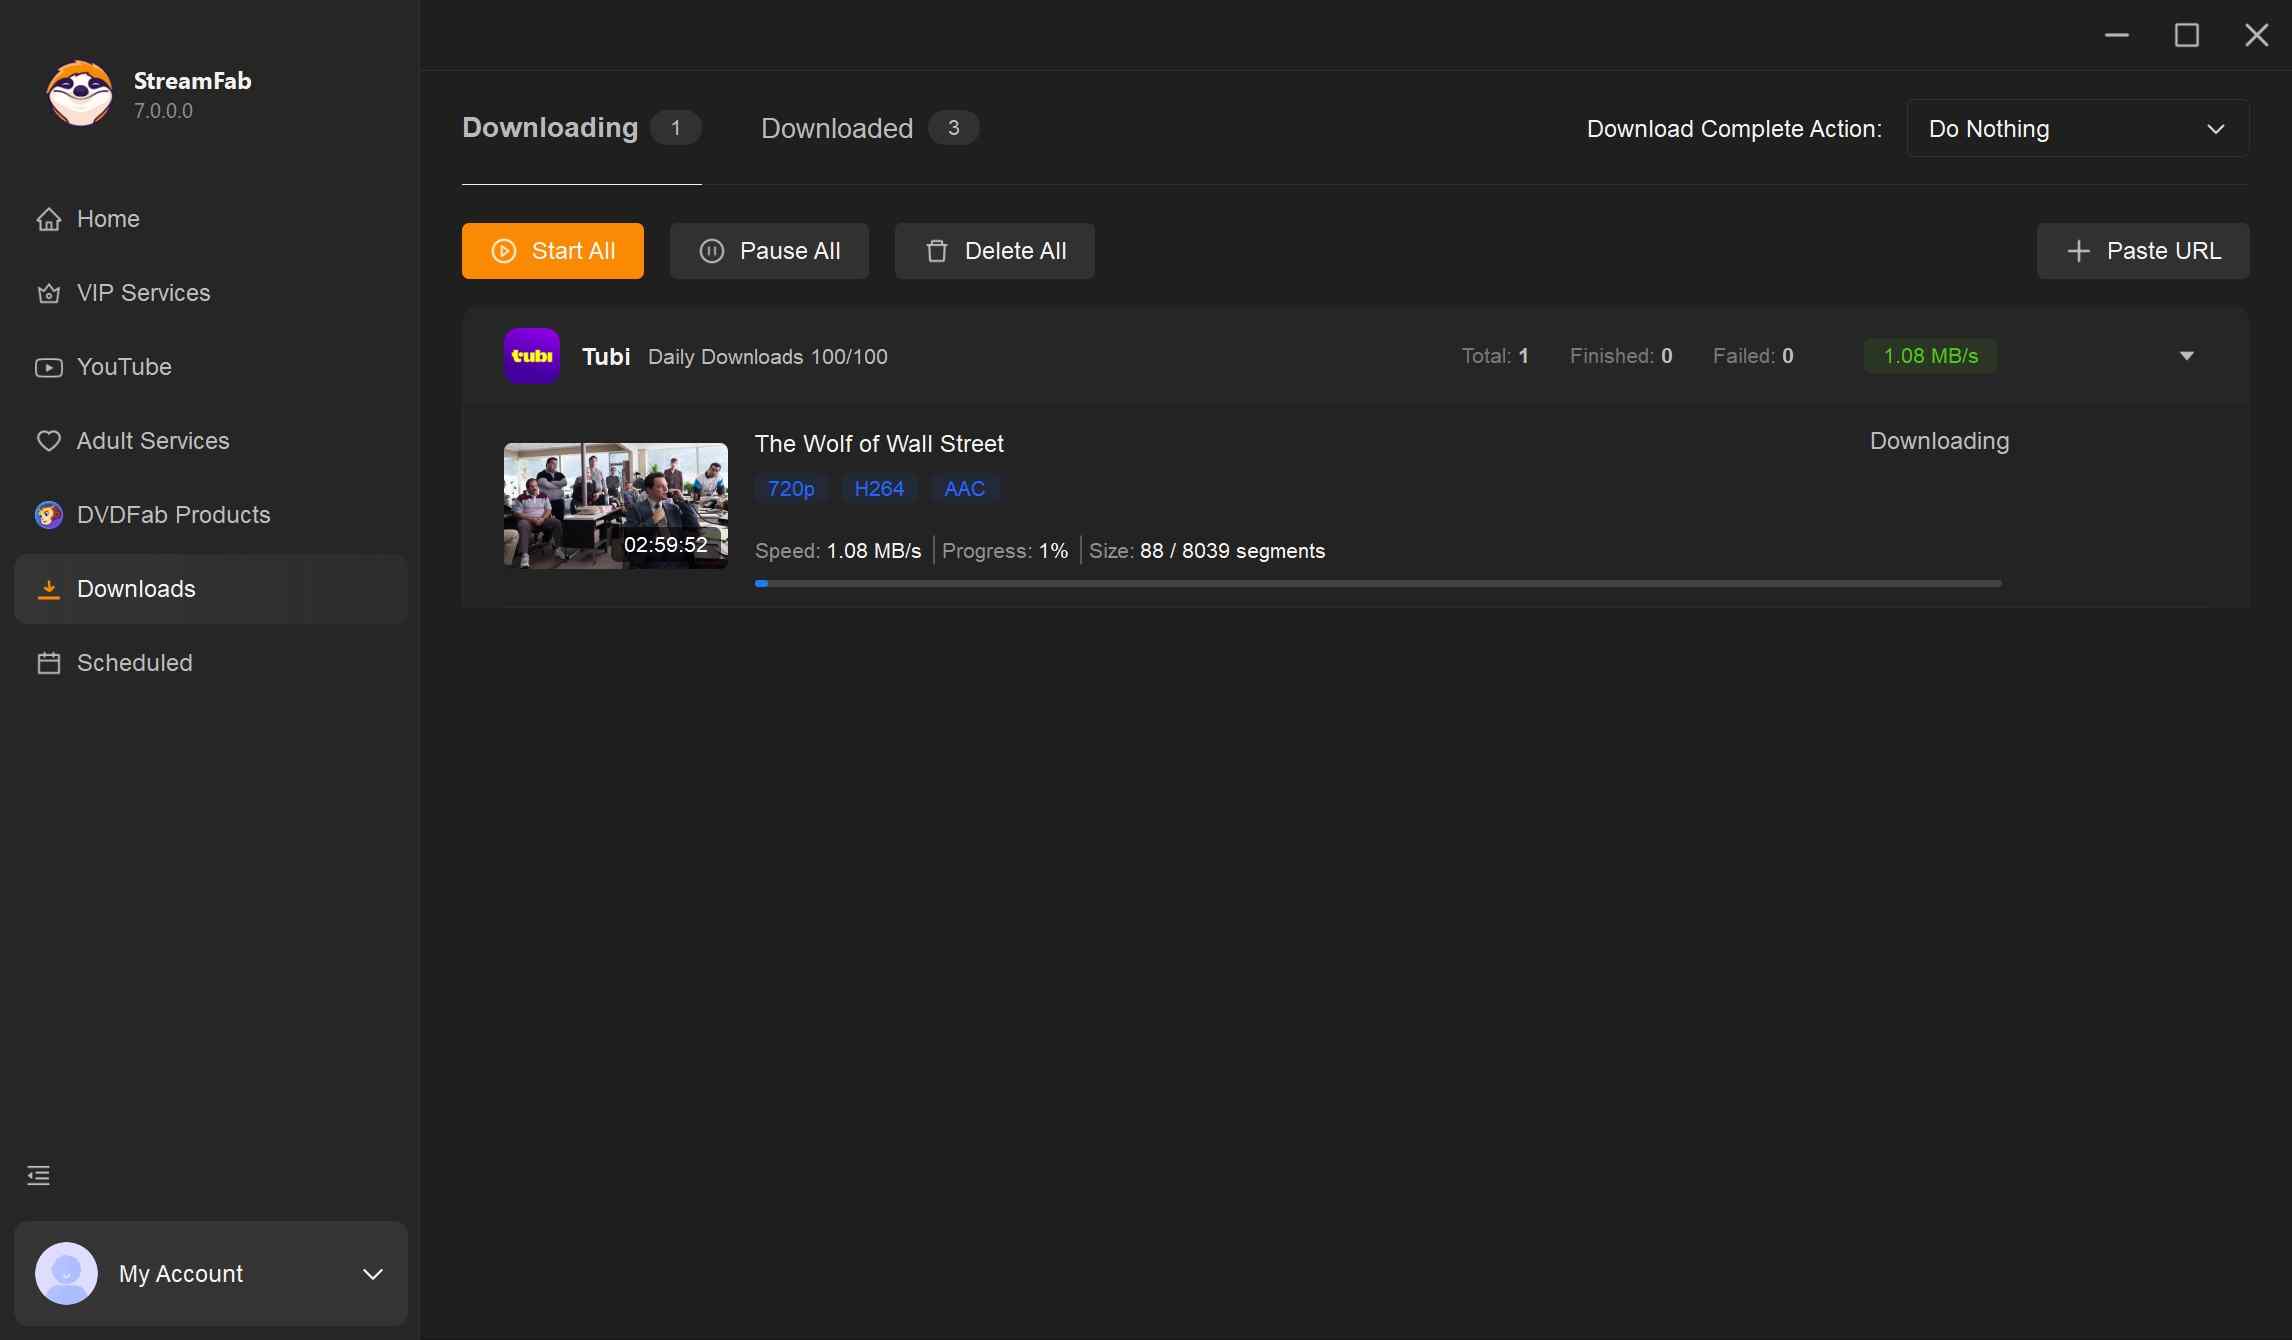The height and width of the screenshot is (1340, 2292).
Task: Click the My Account avatar
Action: (66, 1274)
